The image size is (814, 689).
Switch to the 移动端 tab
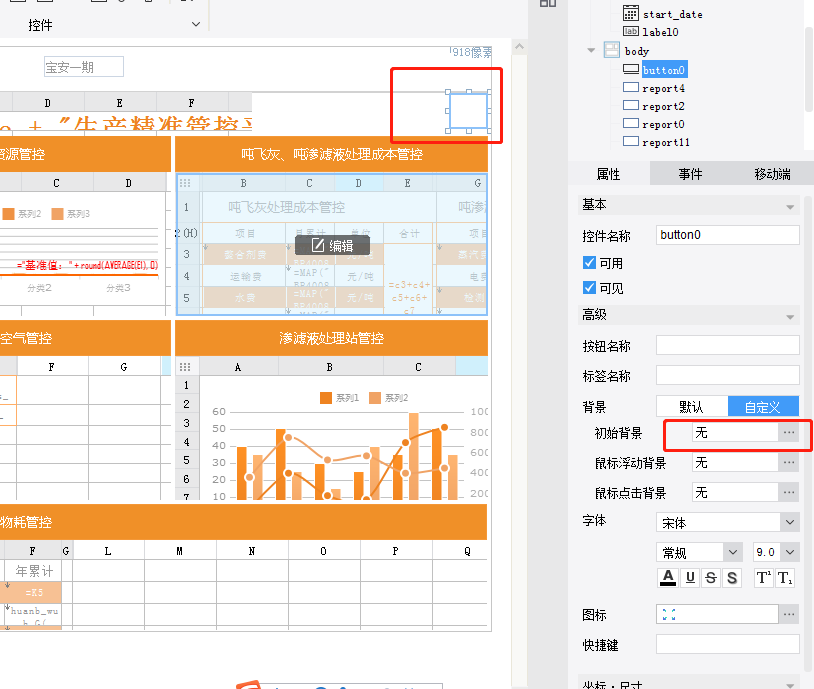pos(772,174)
